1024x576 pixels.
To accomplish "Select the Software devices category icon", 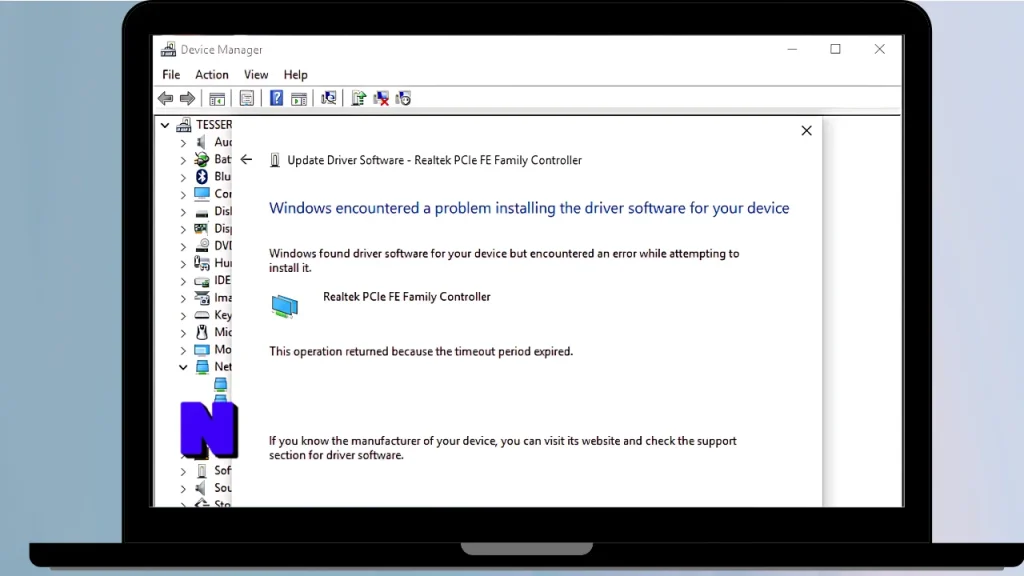I will pyautogui.click(x=202, y=471).
